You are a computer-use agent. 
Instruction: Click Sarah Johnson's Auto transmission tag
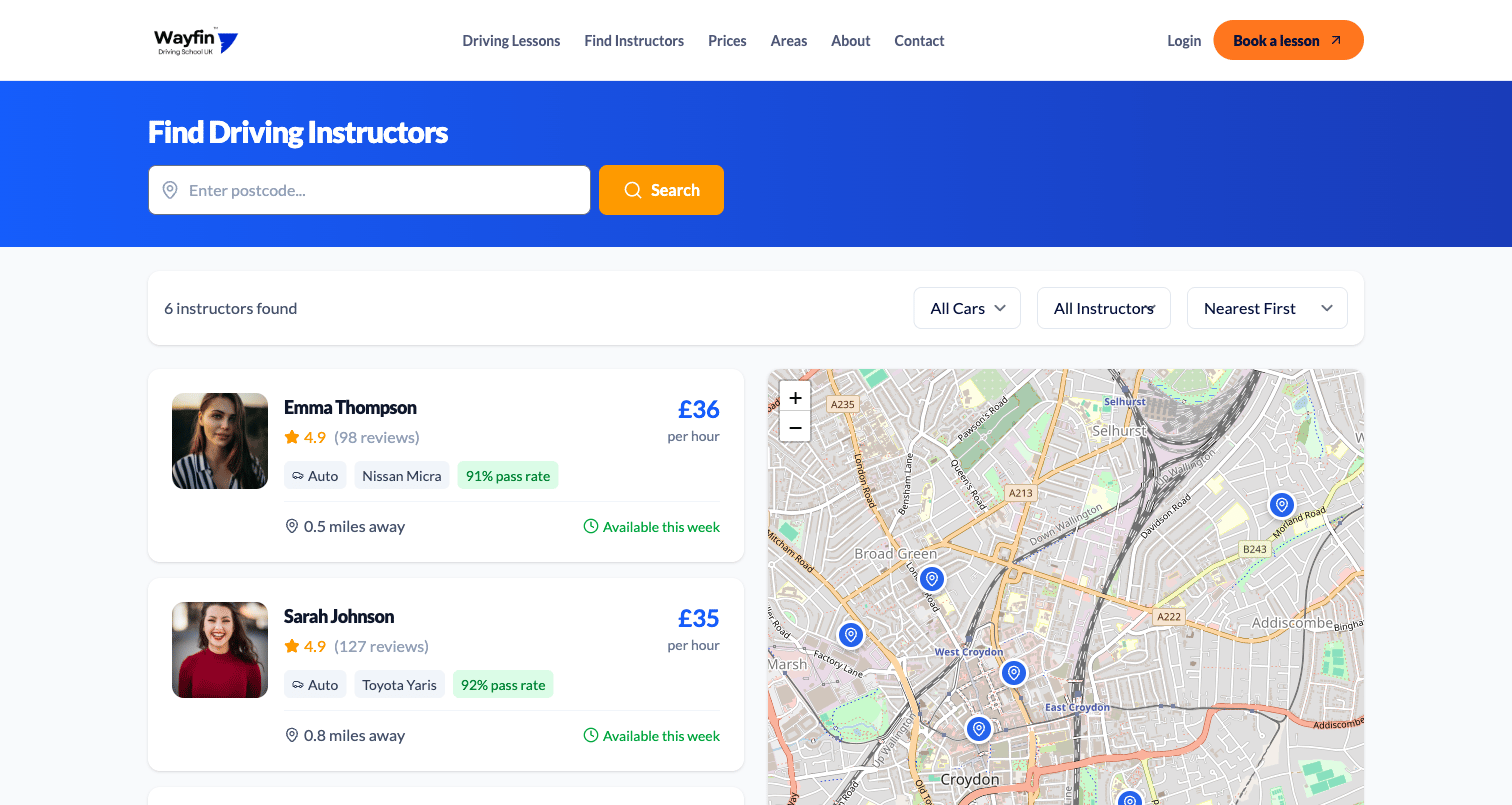tap(315, 685)
